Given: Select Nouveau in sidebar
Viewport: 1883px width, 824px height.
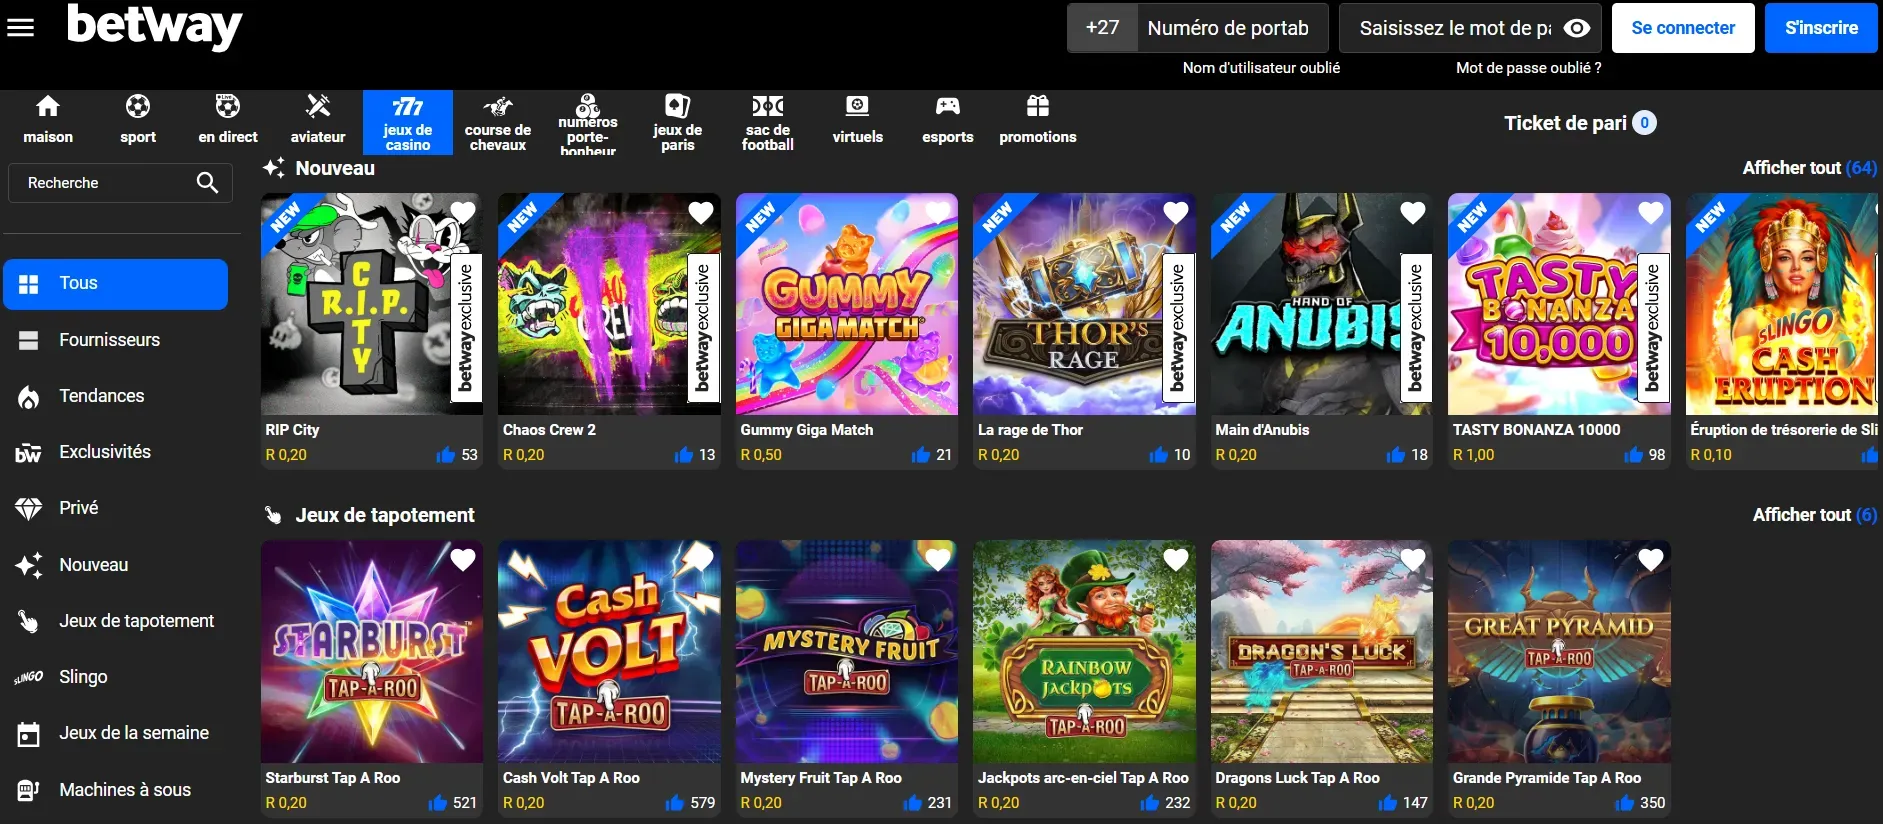Looking at the screenshot, I should [116, 565].
